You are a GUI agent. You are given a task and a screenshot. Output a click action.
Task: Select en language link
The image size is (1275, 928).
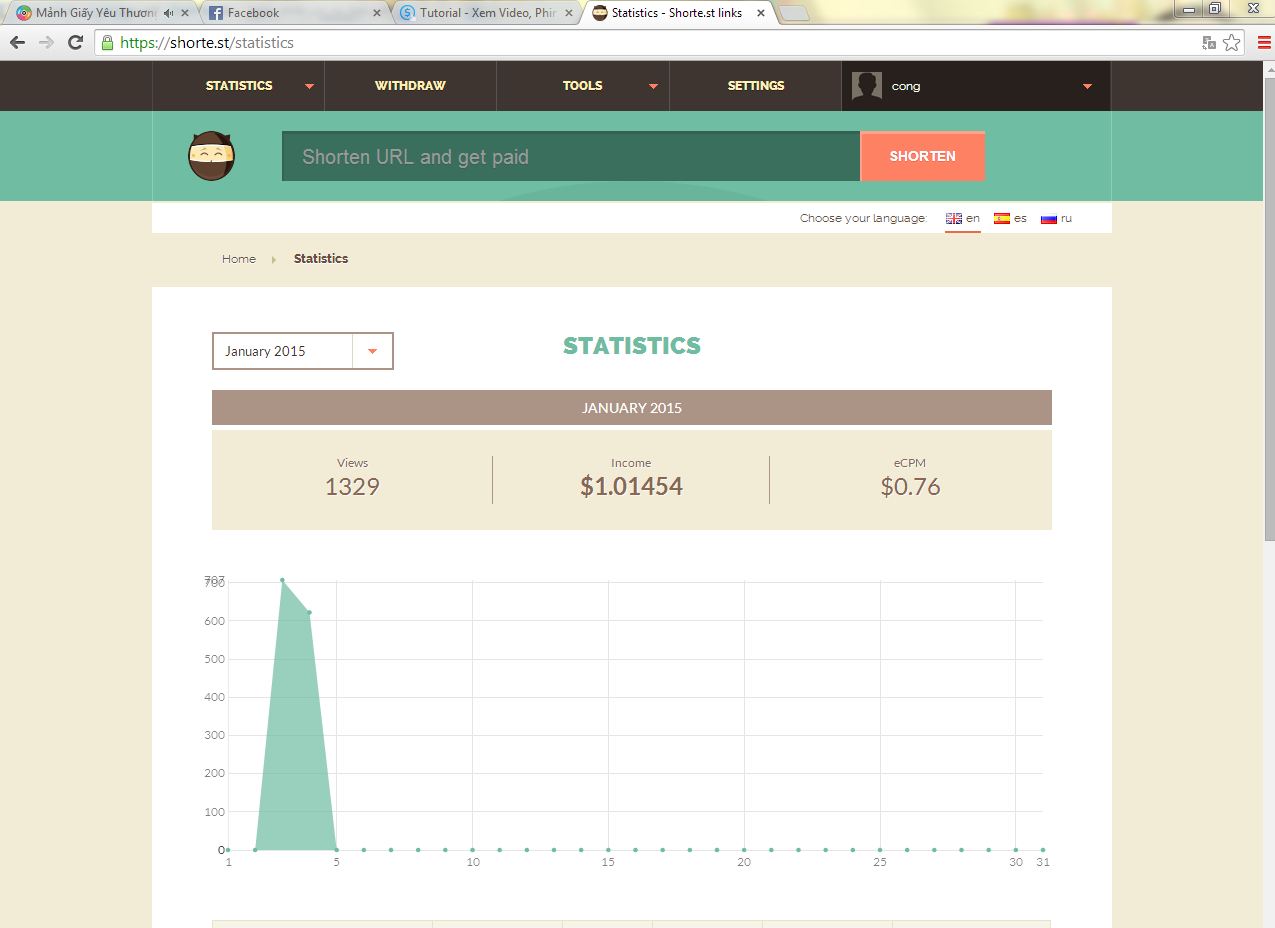point(973,218)
